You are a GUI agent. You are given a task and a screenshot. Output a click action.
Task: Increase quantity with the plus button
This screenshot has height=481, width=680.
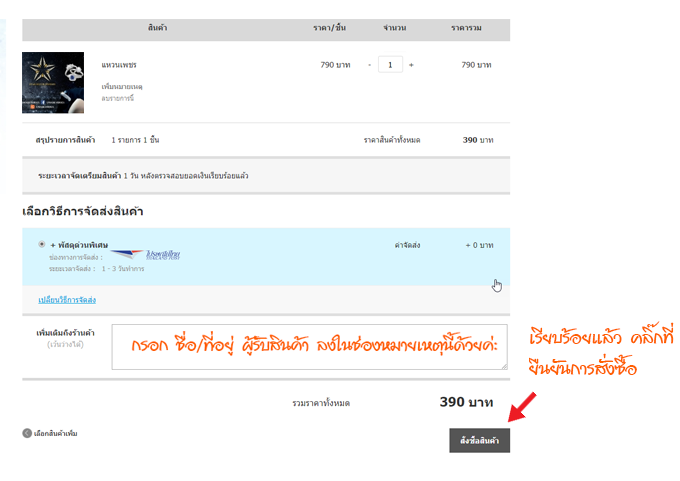coord(411,65)
